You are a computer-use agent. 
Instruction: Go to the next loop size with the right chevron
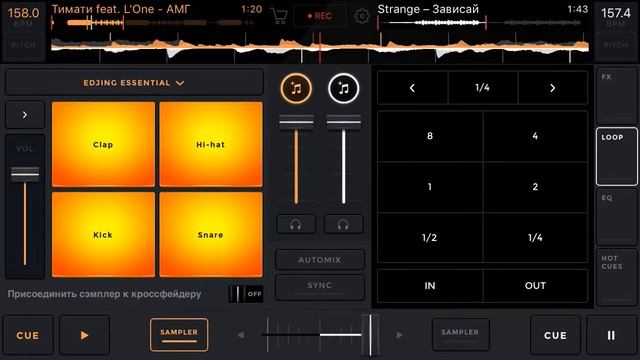click(553, 88)
